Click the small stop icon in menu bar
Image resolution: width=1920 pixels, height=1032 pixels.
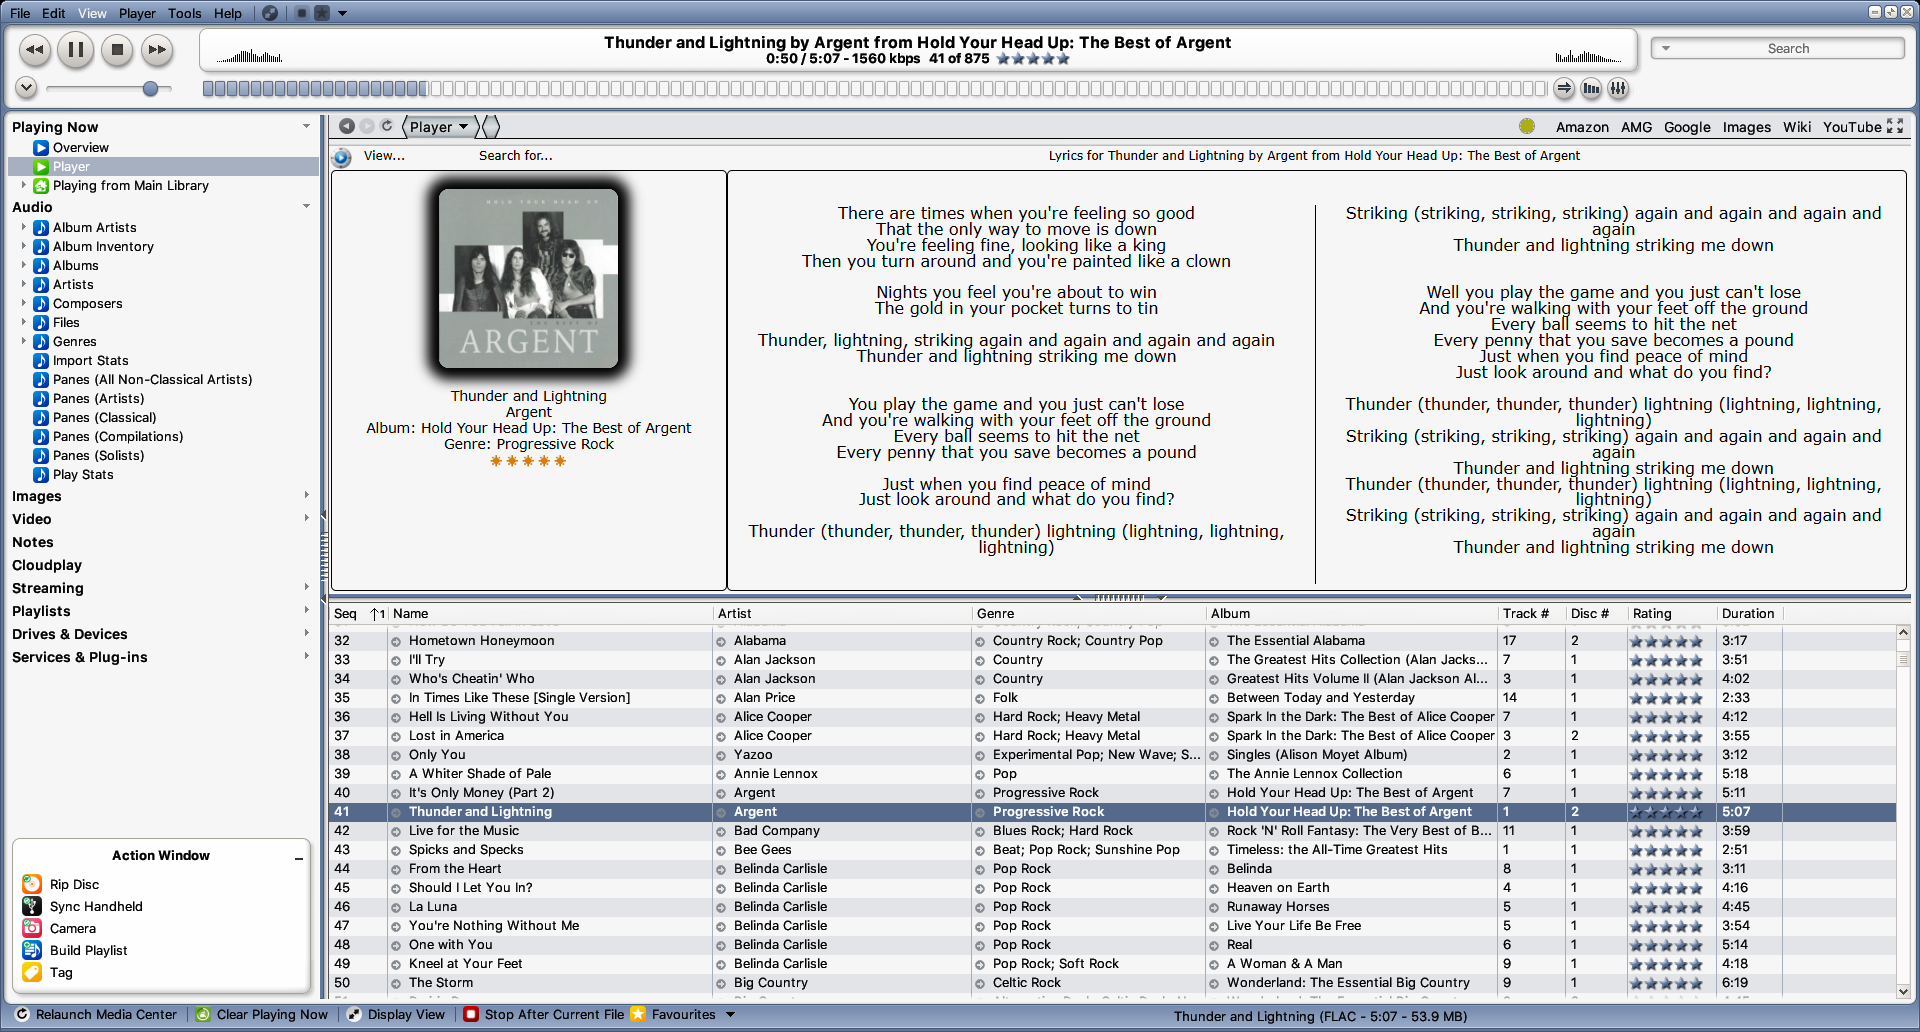(302, 13)
